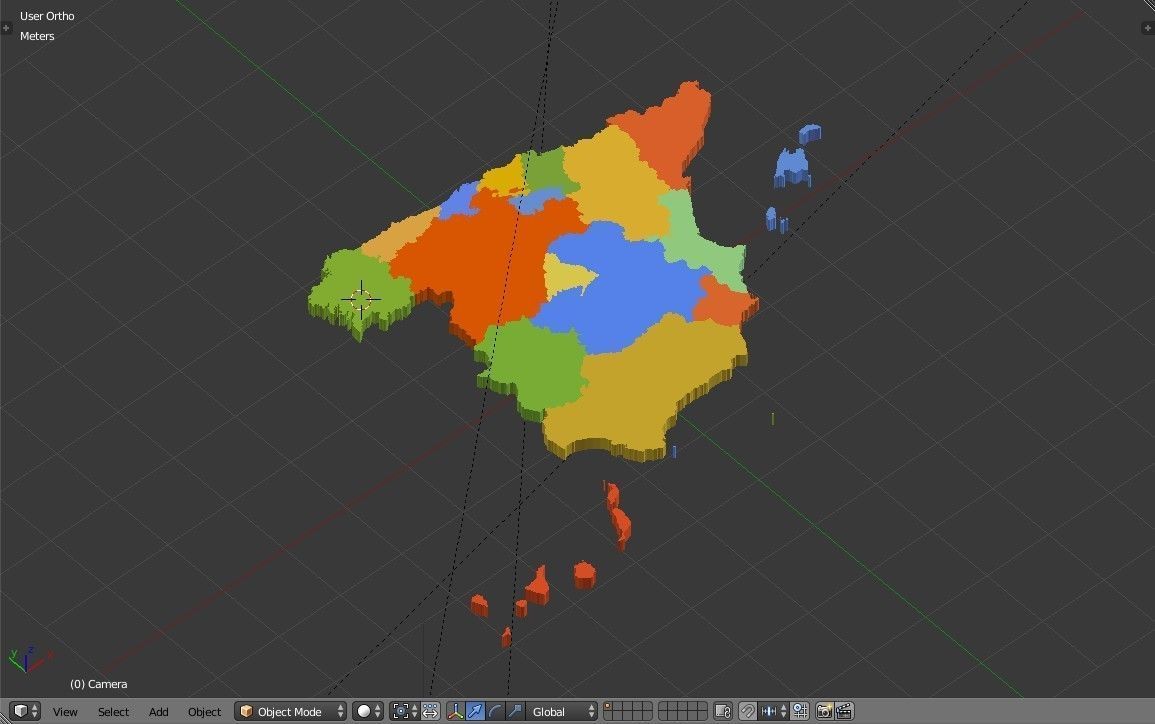Expand the properties region plus at top right
The width and height of the screenshot is (1155, 724).
coord(1148,28)
